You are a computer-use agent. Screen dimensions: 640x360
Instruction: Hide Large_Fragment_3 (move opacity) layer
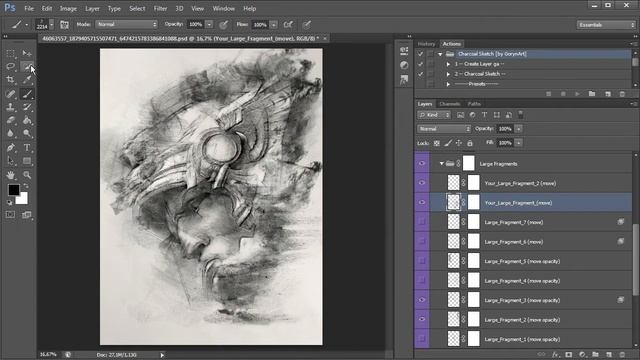pyautogui.click(x=422, y=300)
